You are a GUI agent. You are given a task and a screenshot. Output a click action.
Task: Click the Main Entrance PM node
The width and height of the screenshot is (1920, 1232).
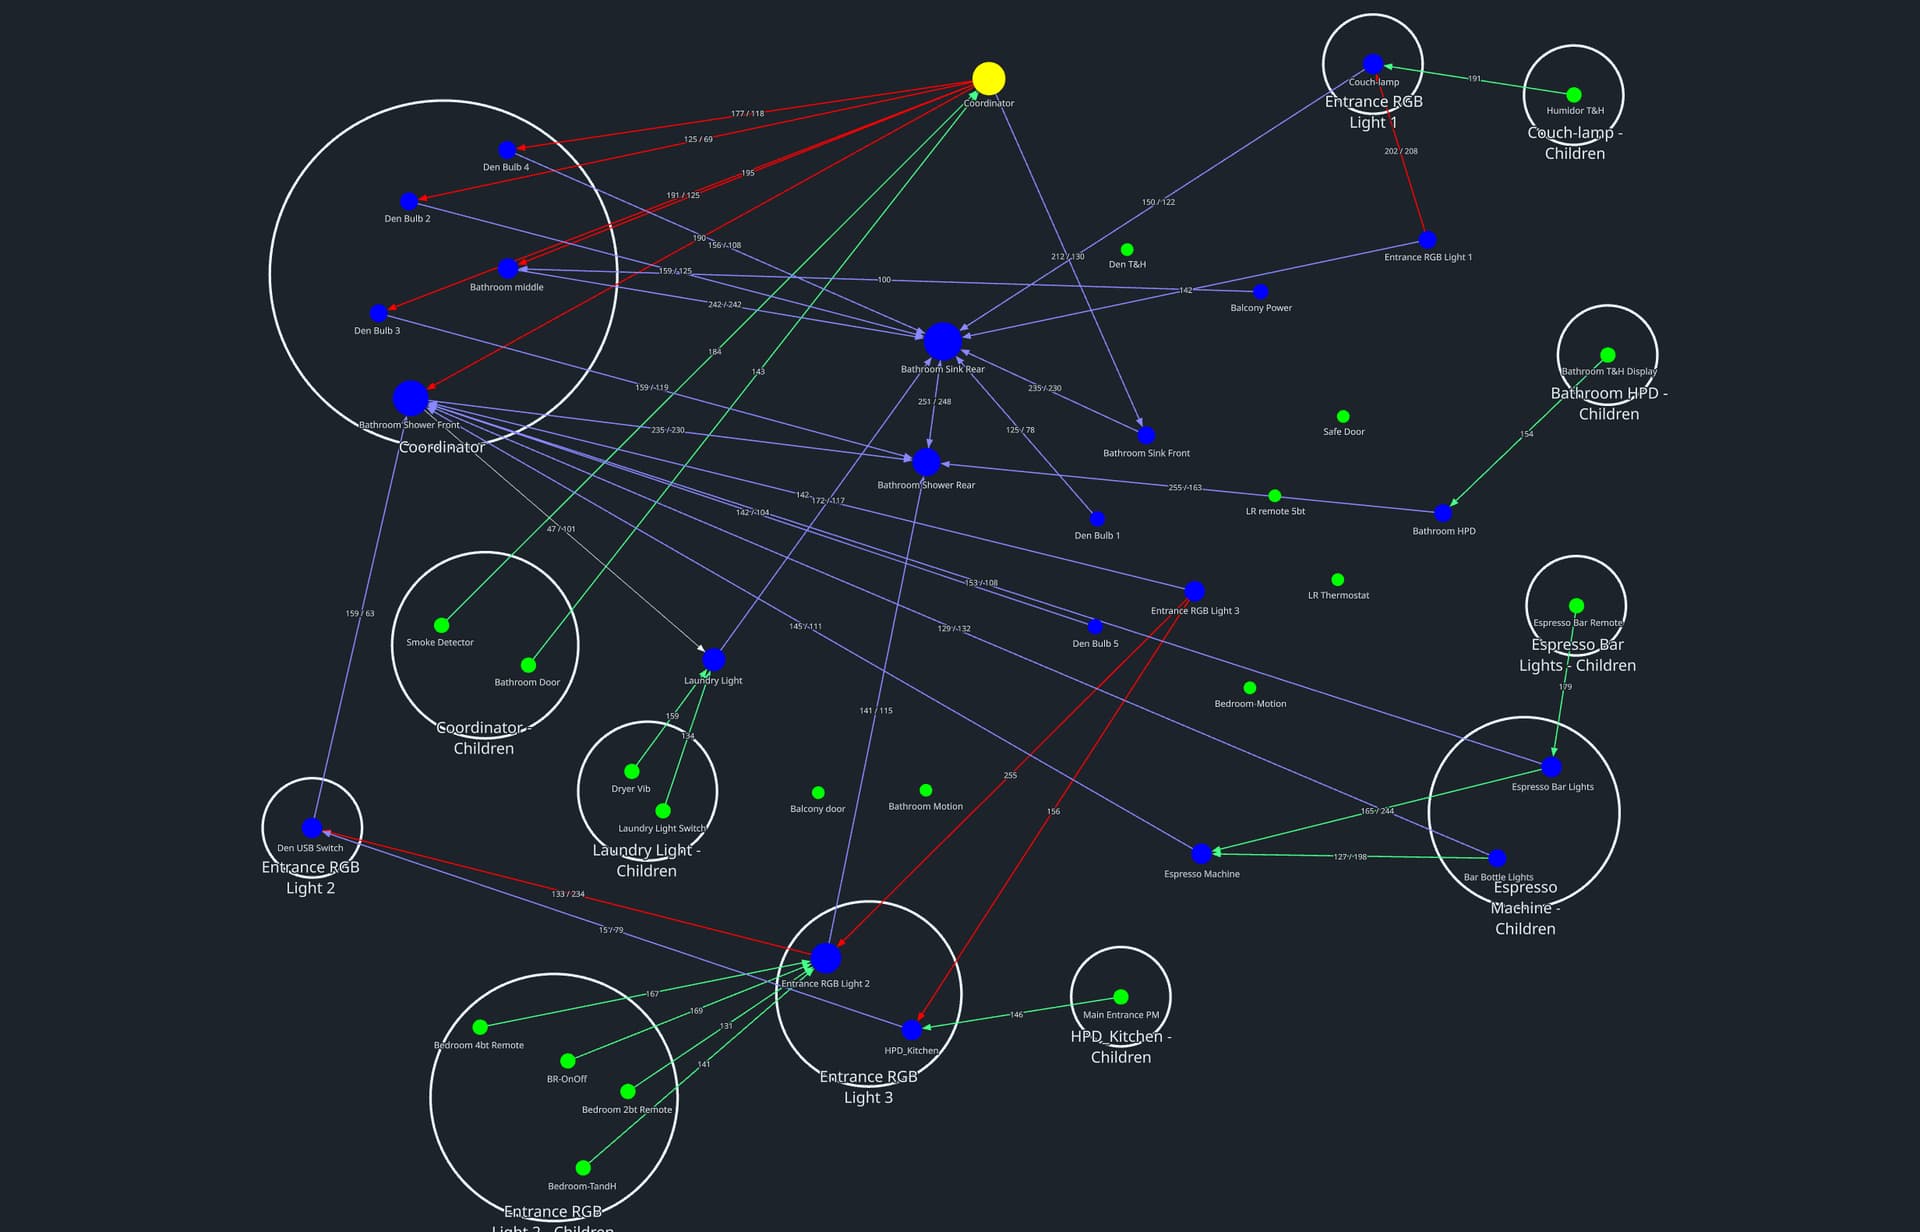click(1120, 997)
